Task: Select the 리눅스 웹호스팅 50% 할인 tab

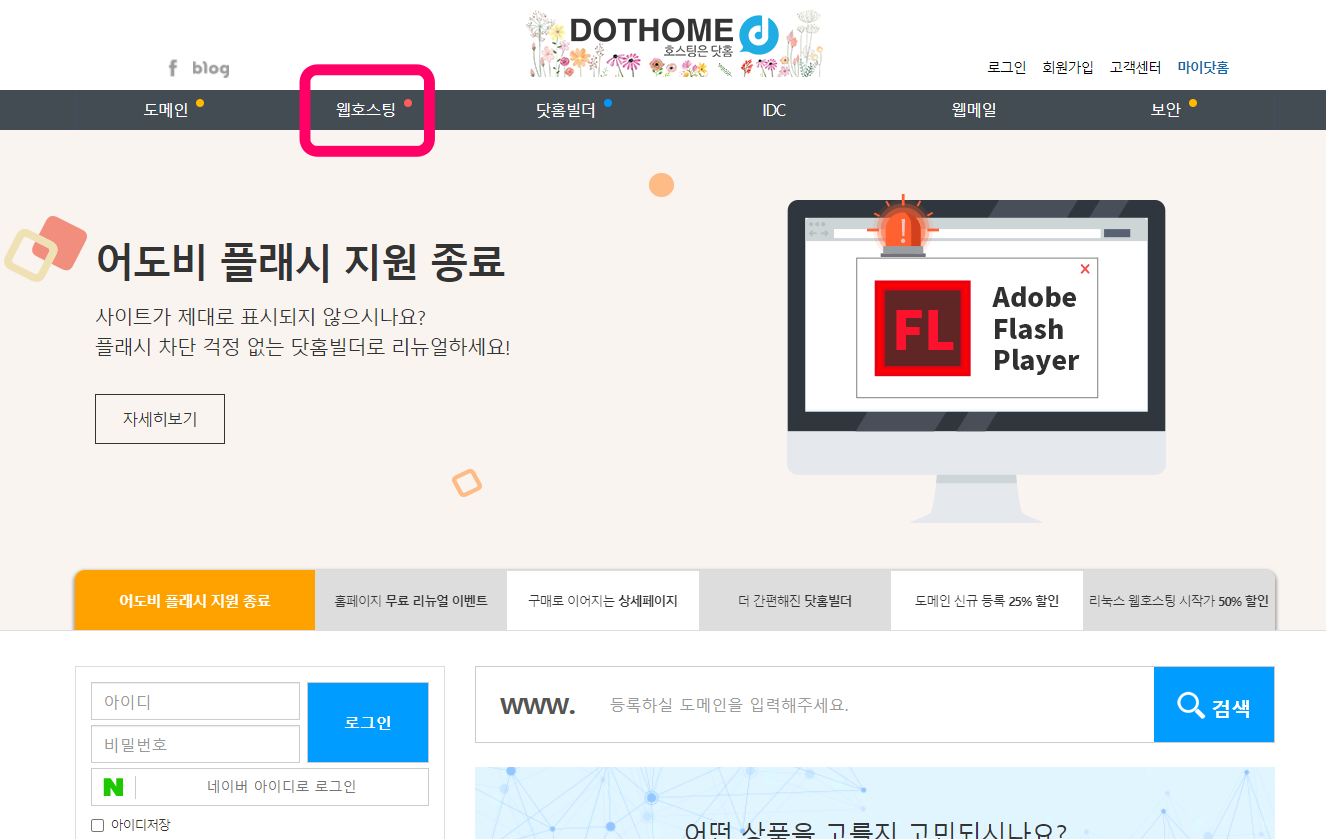Action: 1179,601
